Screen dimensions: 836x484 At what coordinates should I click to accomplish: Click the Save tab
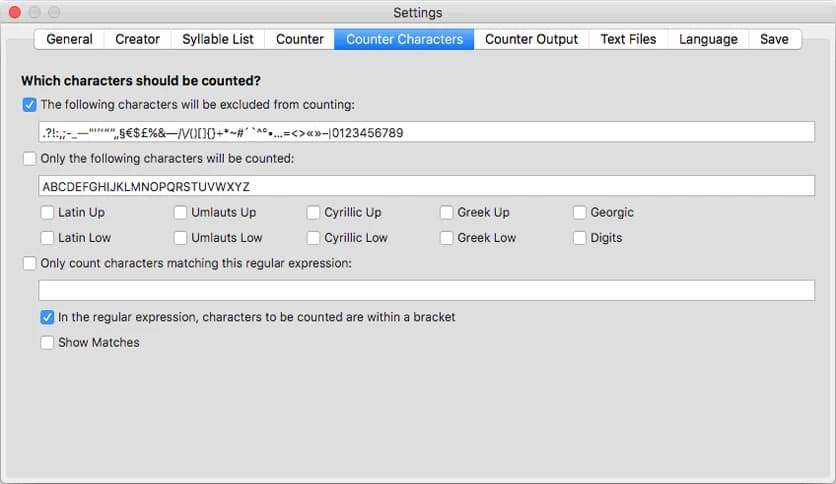774,39
